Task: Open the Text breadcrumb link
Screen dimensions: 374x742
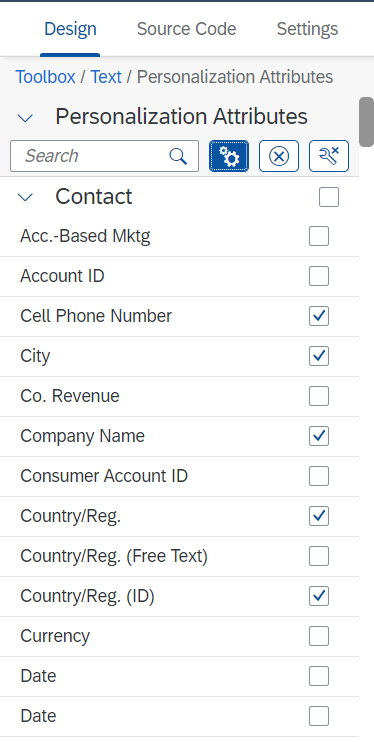Action: coord(106,77)
